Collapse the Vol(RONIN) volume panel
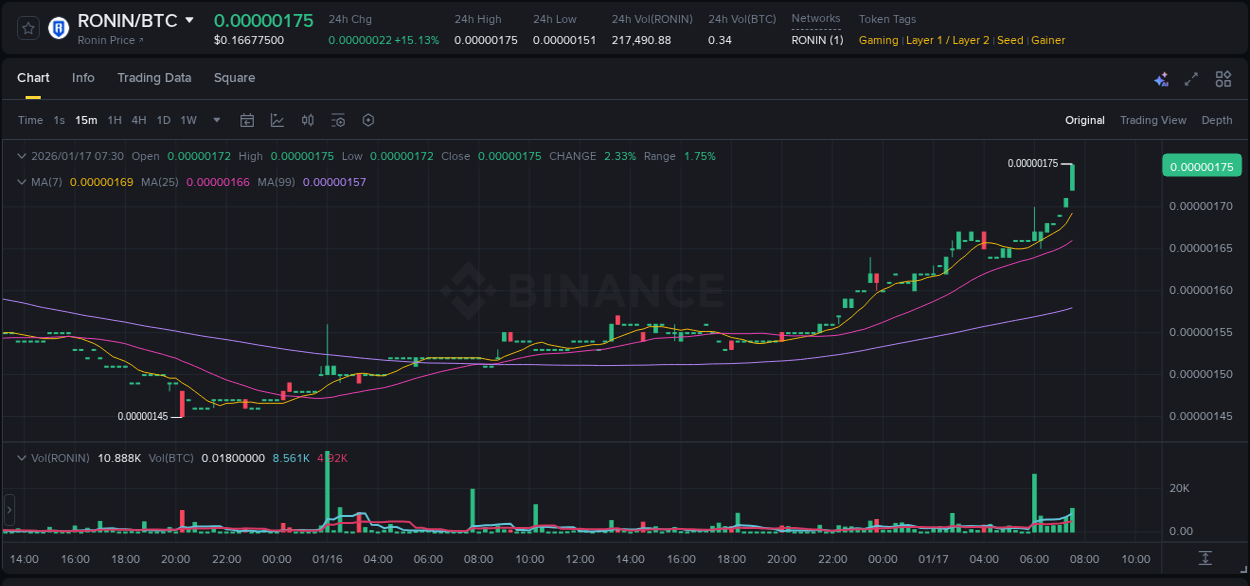Image resolution: width=1250 pixels, height=586 pixels. [21, 458]
